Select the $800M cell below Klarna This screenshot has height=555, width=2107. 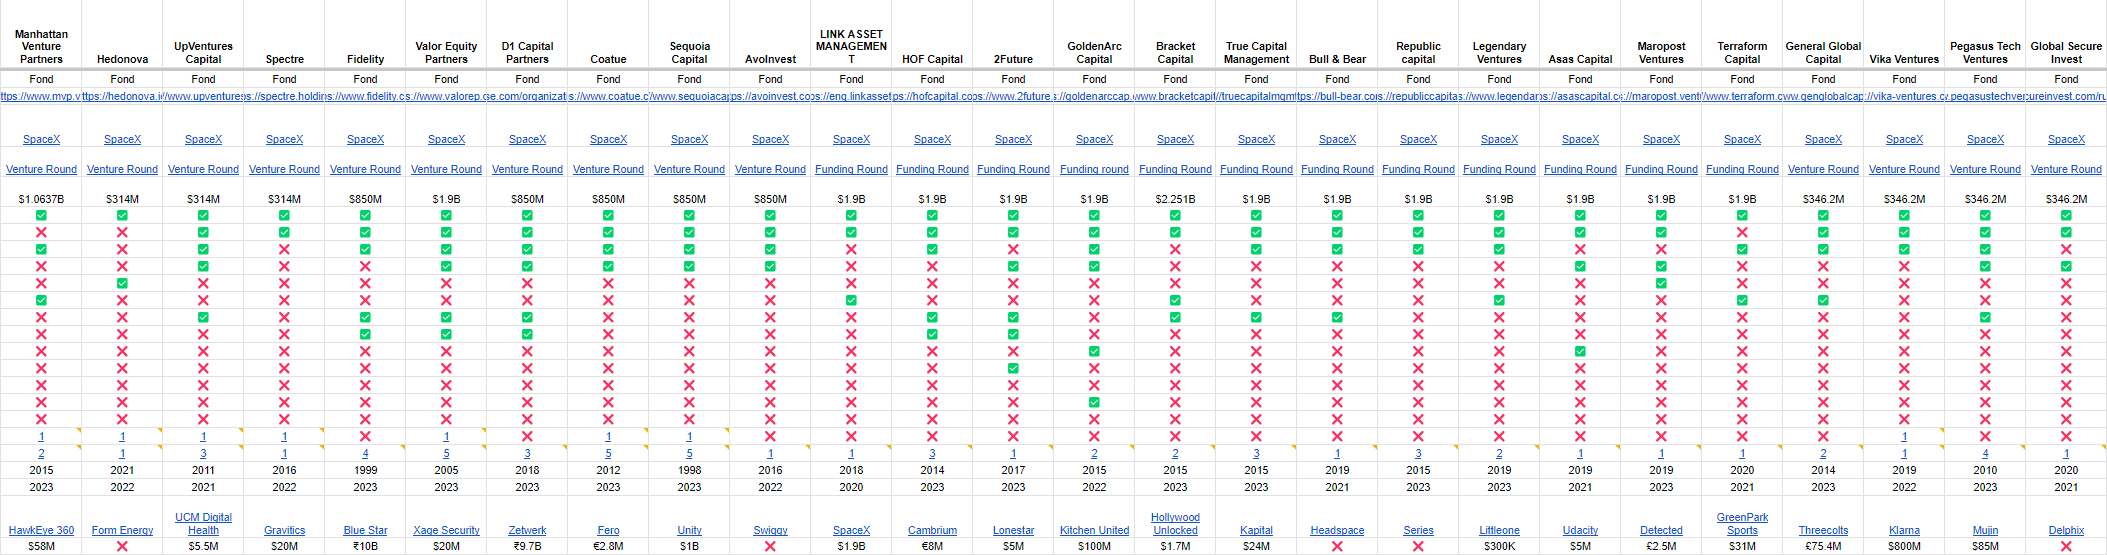tap(1904, 547)
